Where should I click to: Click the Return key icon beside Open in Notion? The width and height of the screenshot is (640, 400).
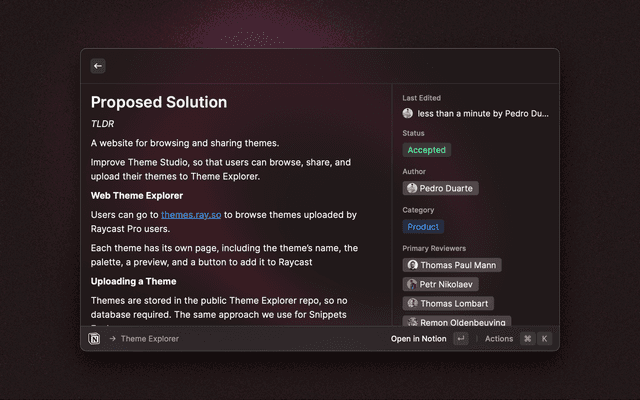click(461, 339)
